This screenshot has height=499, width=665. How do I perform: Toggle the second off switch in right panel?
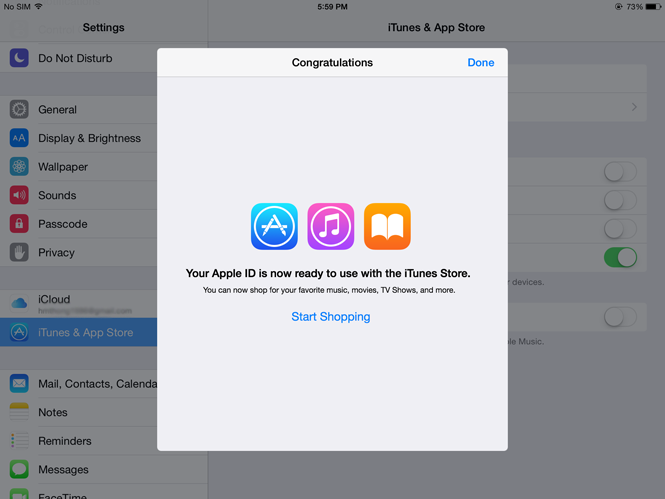(620, 200)
